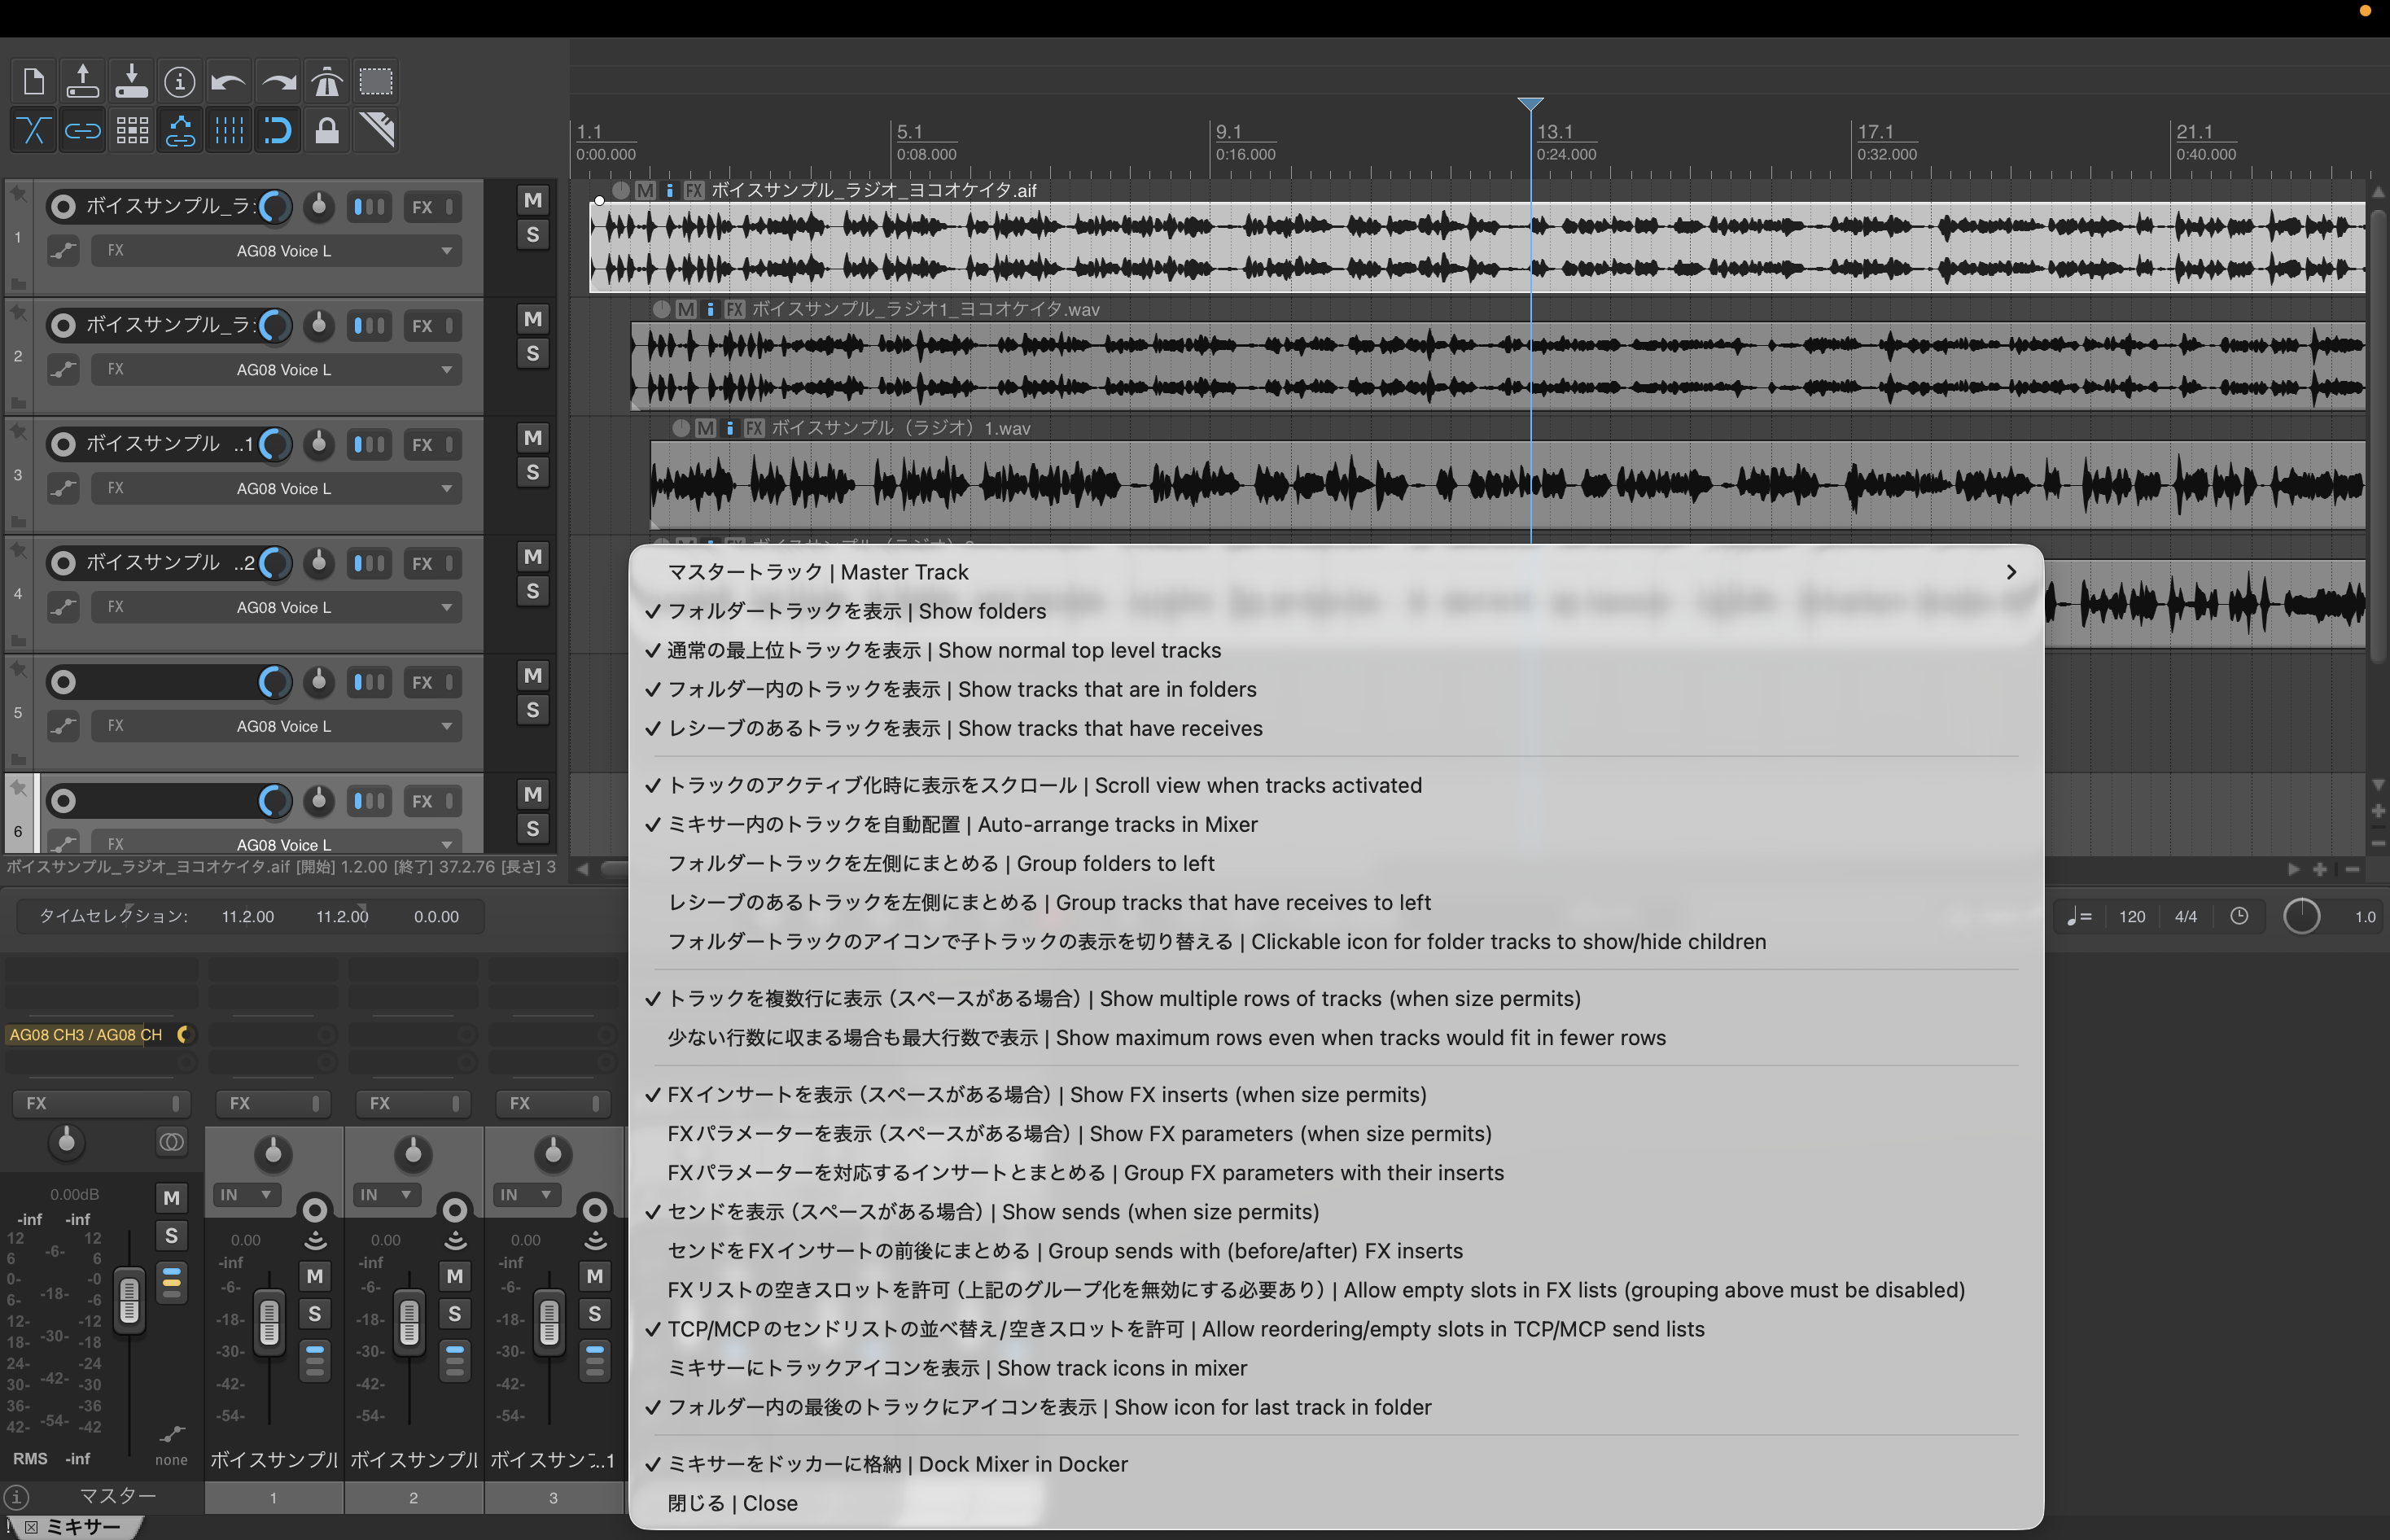
Task: Click mixer channel 1 volume fader
Action: pos(269,1323)
